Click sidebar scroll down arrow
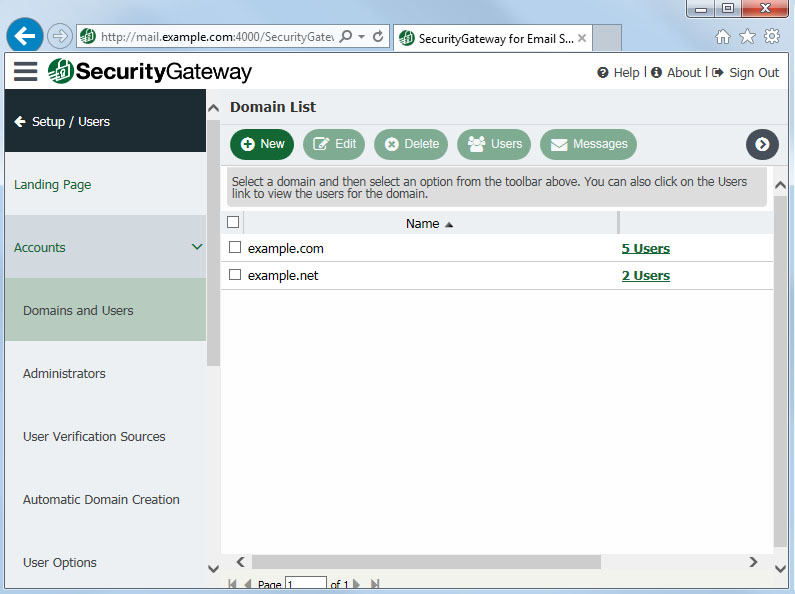 point(213,569)
